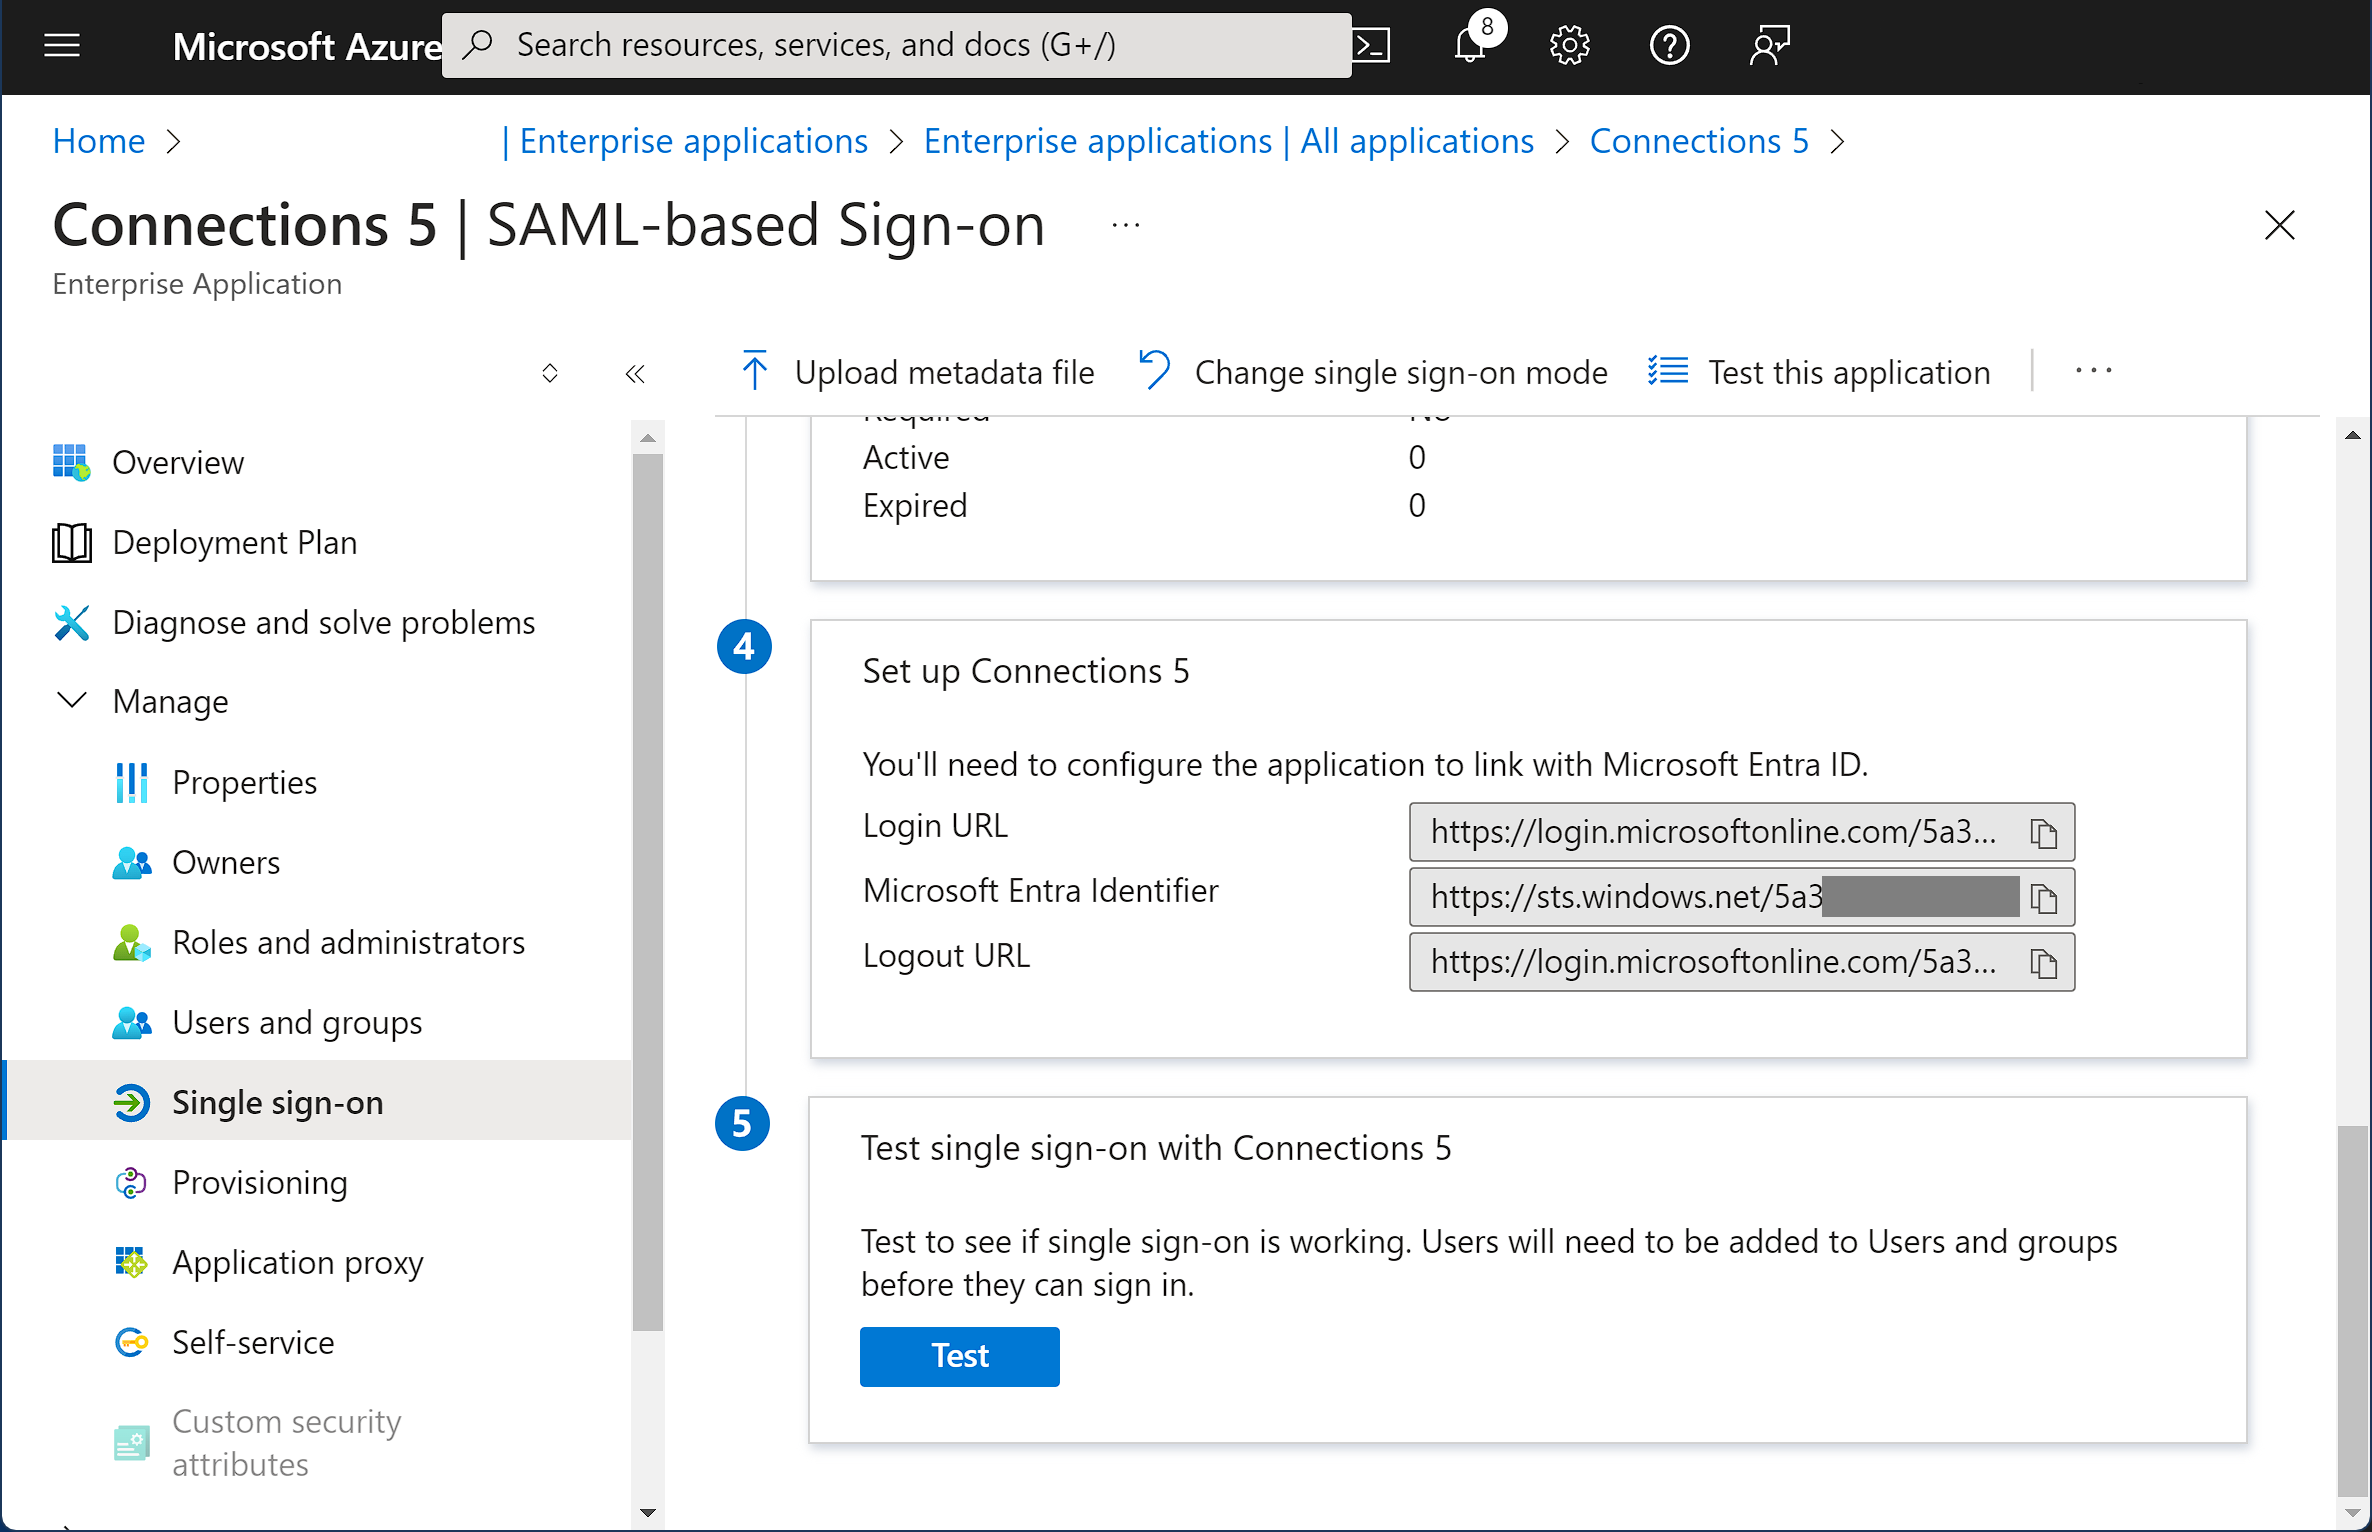Screen dimensions: 2372x1532
Task: Click the Overview icon in sidebar
Action: pos(72,462)
